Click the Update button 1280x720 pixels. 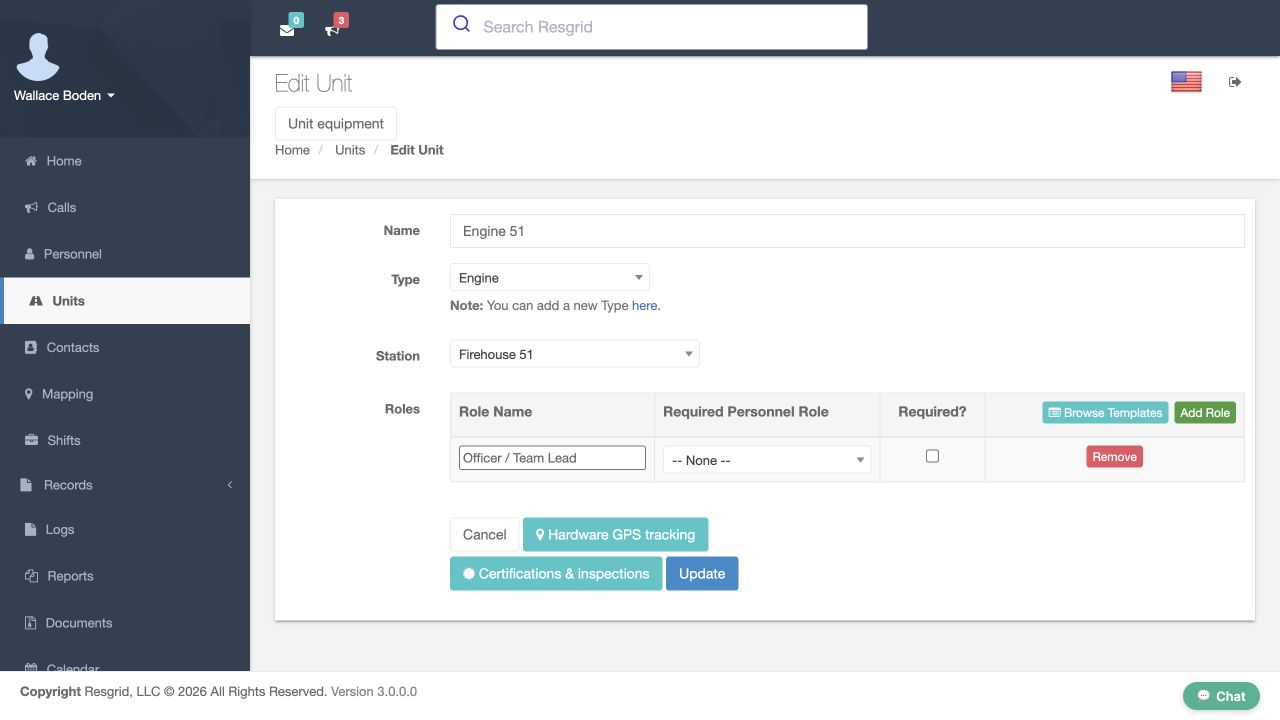pyautogui.click(x=702, y=574)
